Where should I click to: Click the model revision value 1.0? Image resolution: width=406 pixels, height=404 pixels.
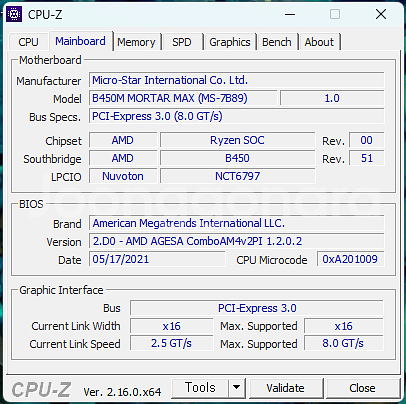click(x=332, y=98)
